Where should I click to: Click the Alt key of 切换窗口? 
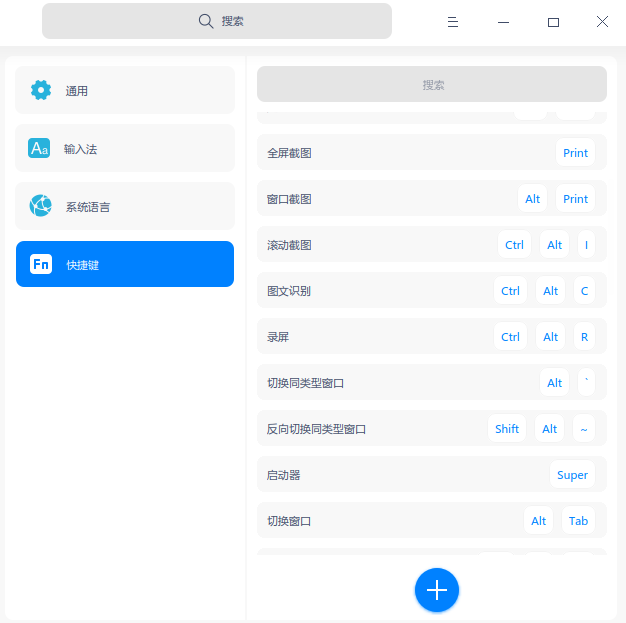coord(539,521)
